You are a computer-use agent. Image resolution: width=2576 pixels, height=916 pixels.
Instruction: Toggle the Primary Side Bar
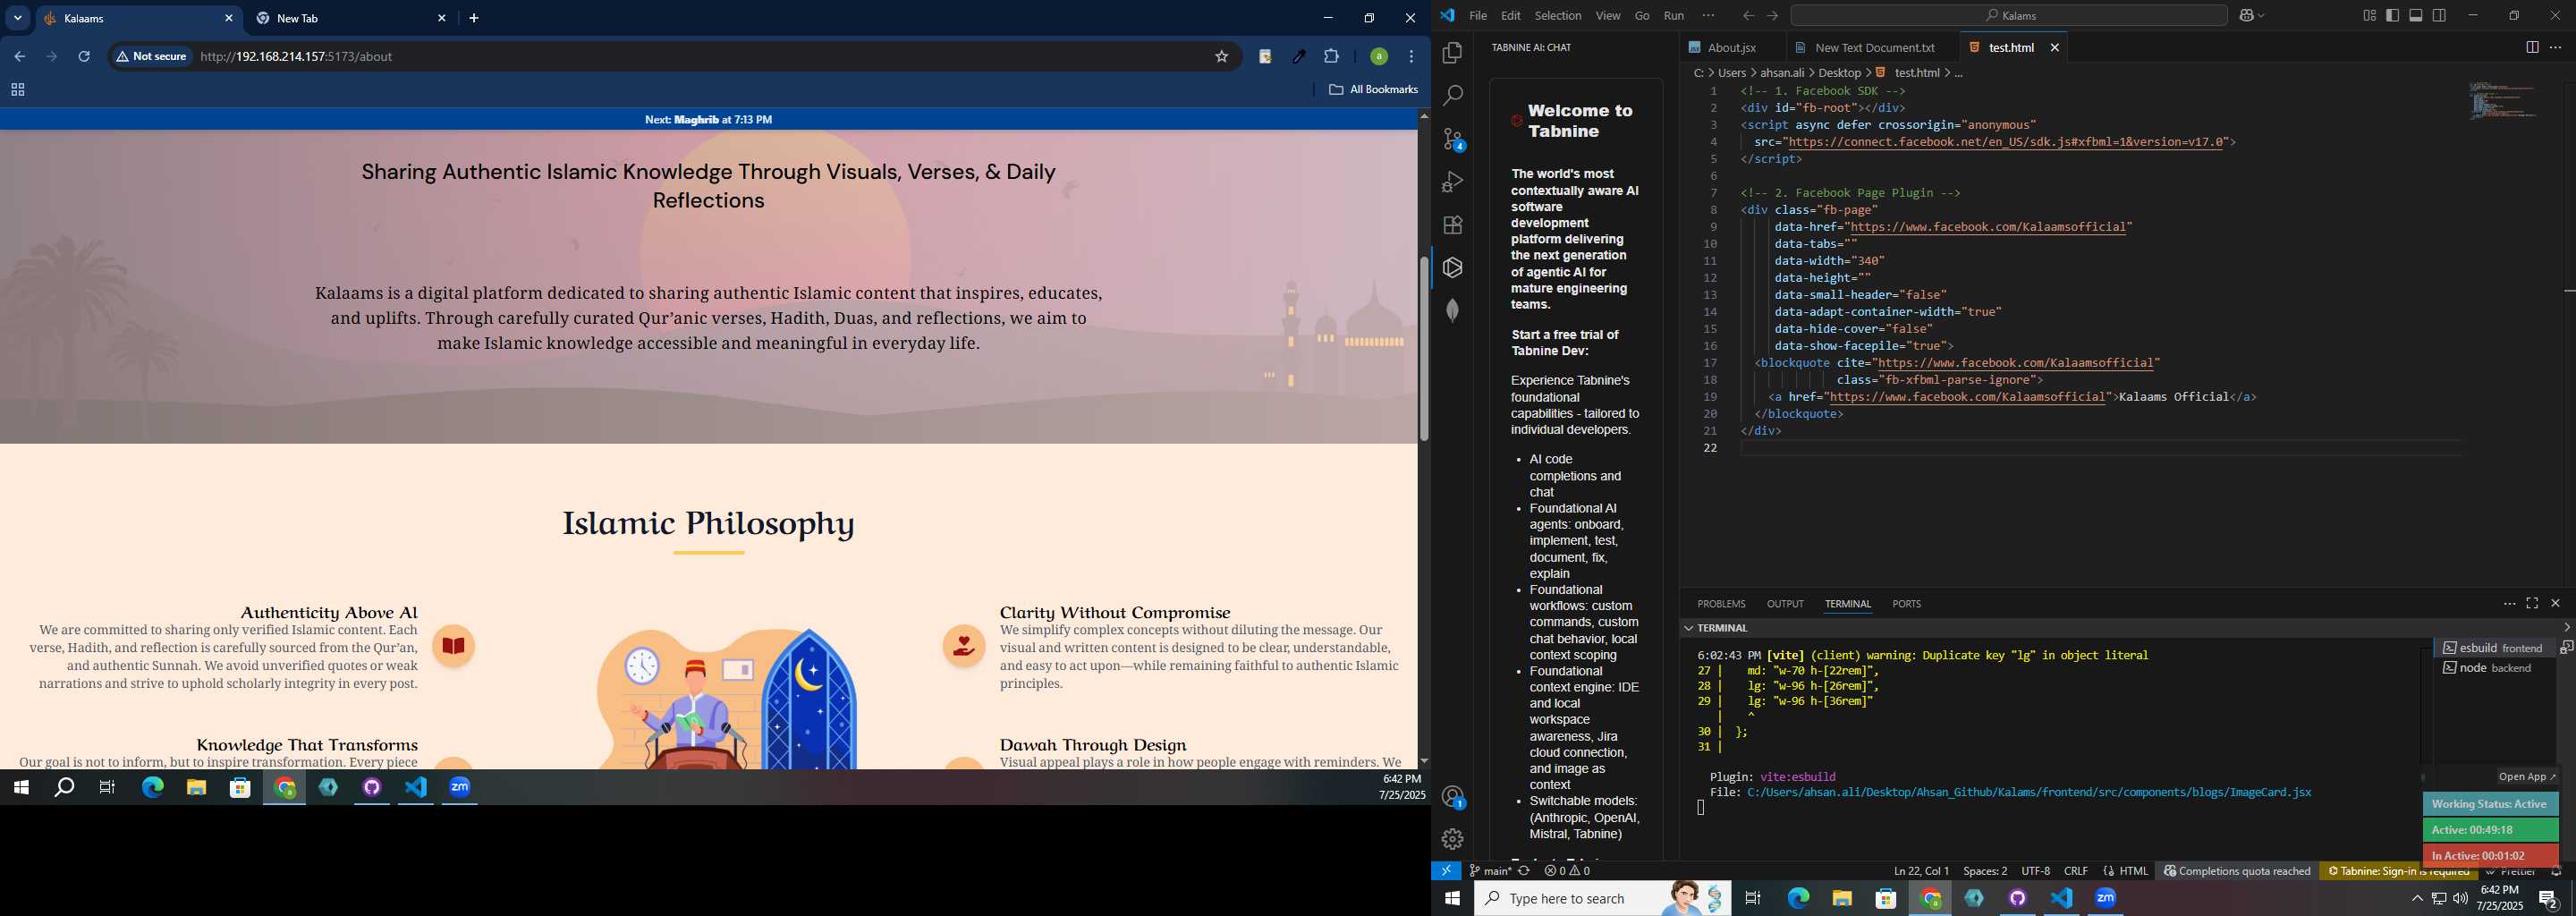[2392, 15]
